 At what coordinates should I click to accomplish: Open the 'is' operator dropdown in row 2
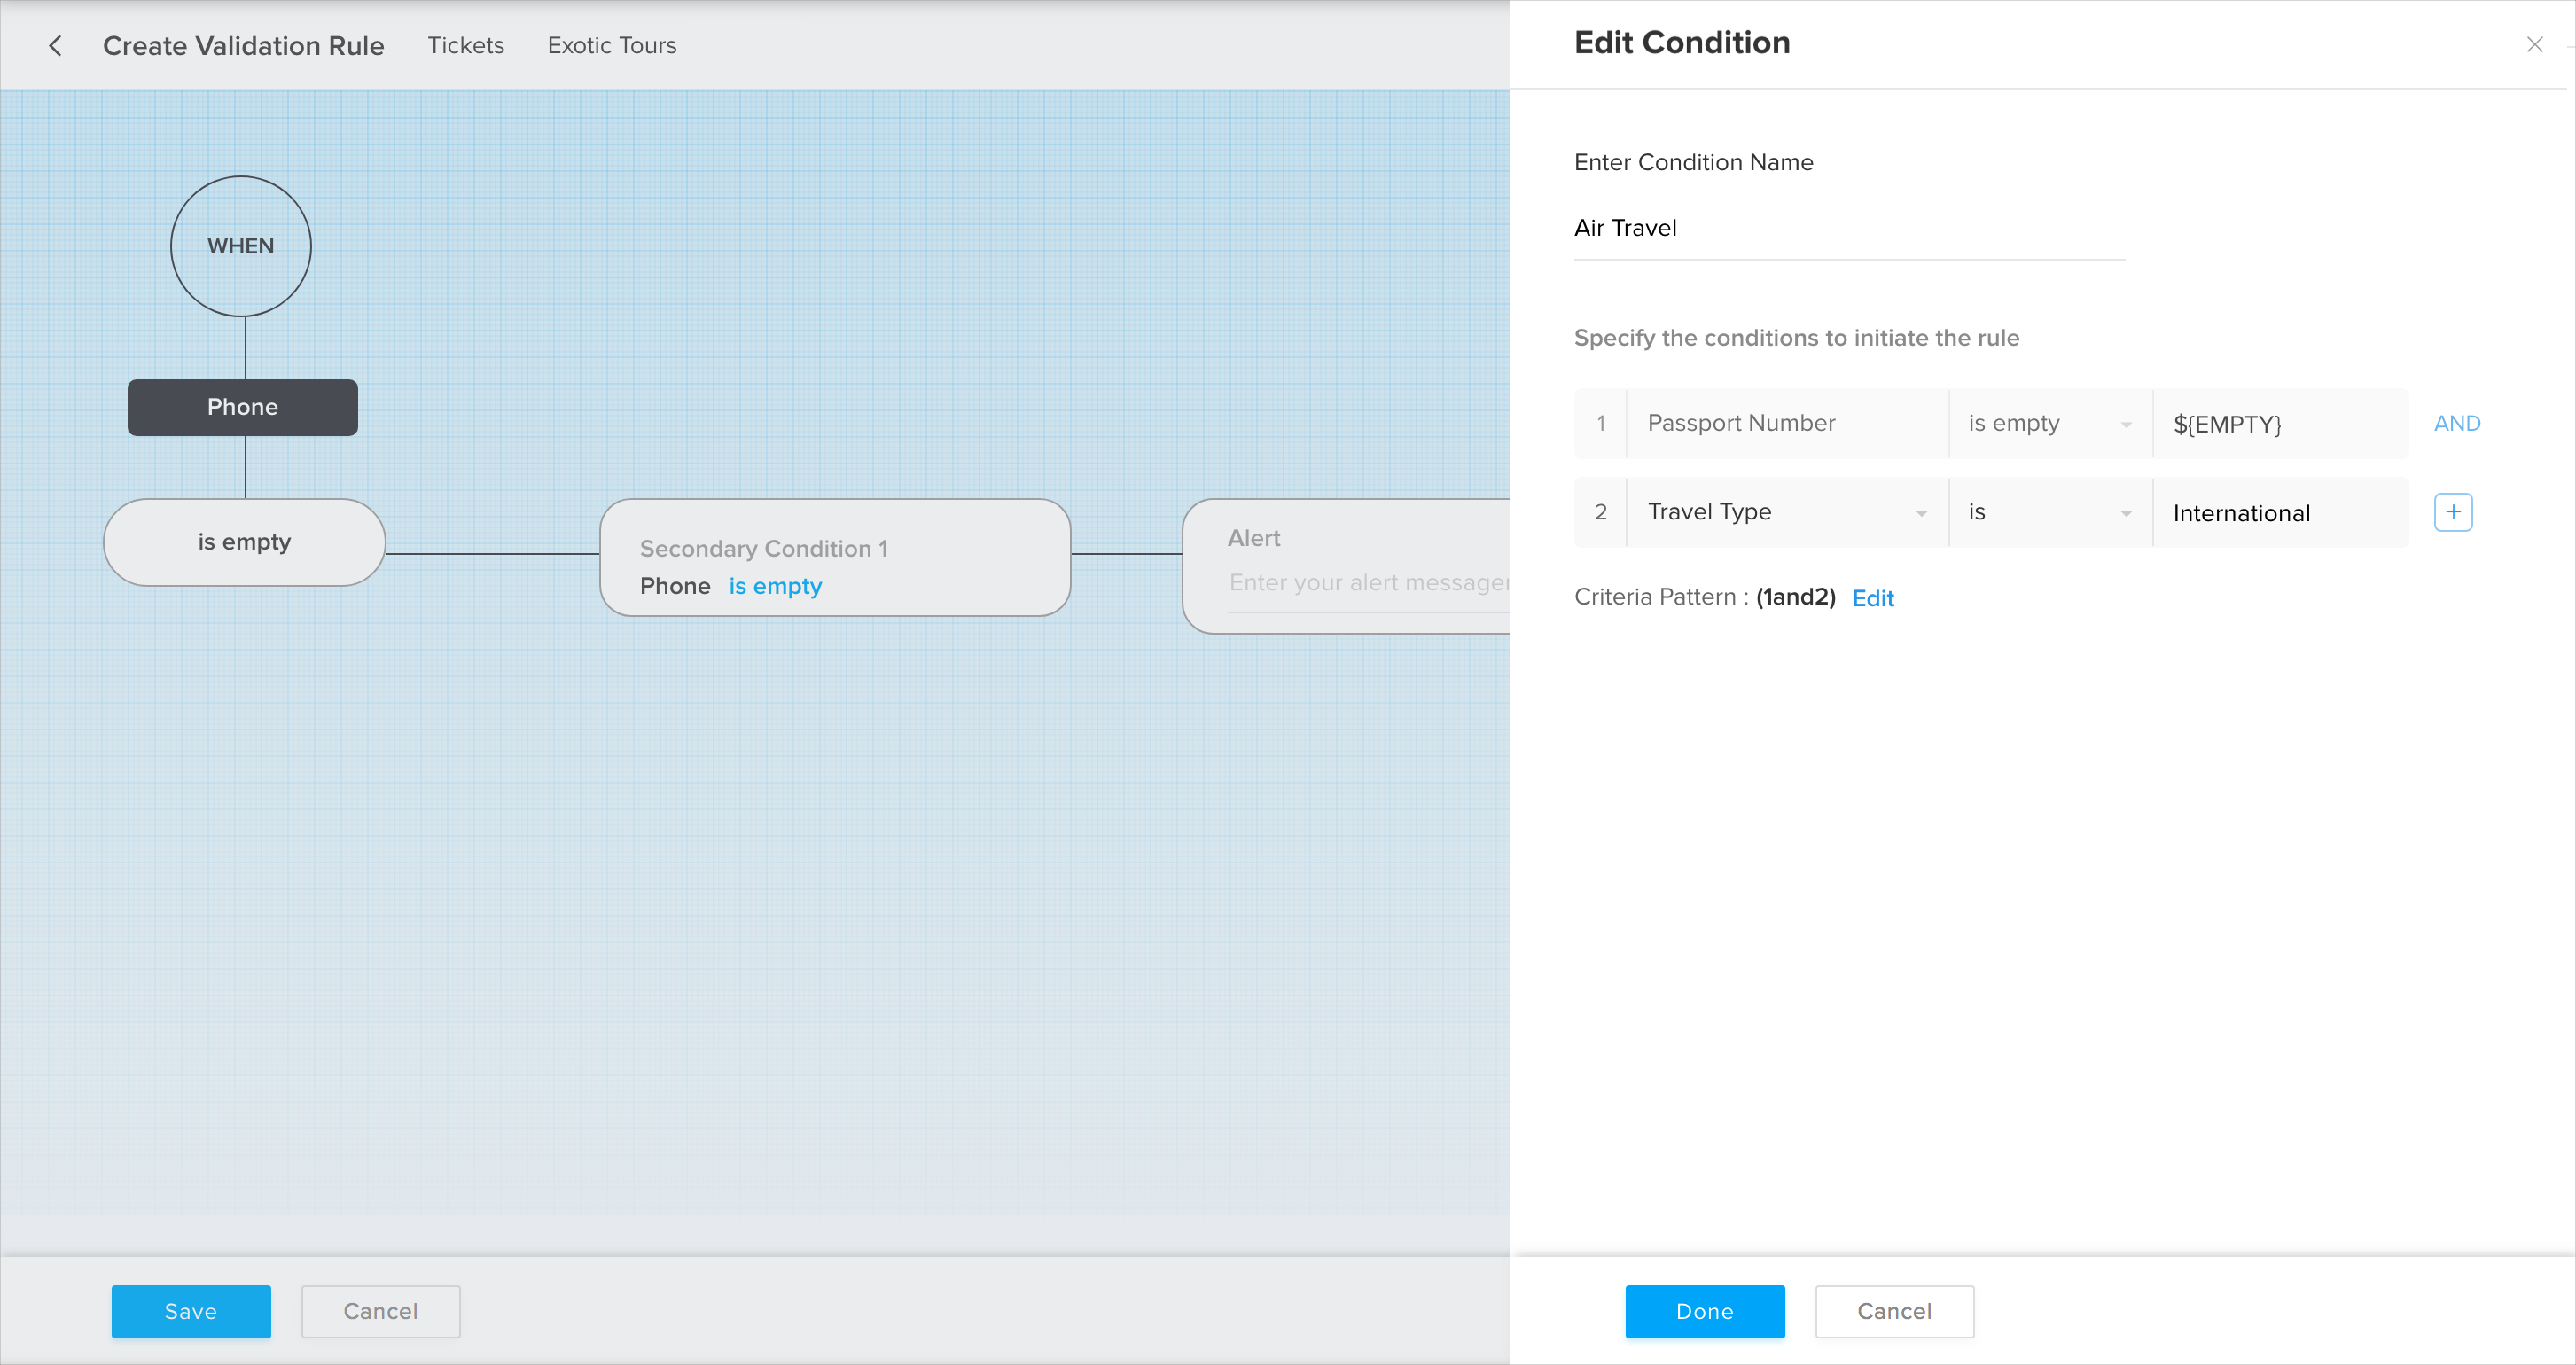2049,512
